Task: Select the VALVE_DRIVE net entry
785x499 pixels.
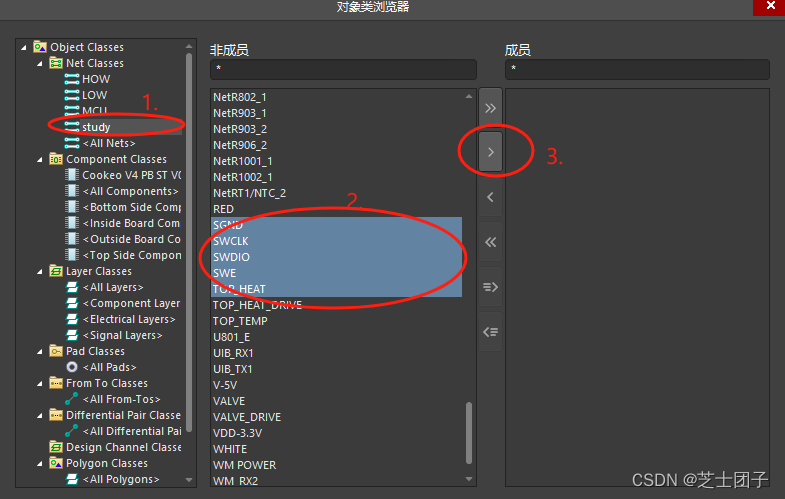Action: (x=247, y=417)
